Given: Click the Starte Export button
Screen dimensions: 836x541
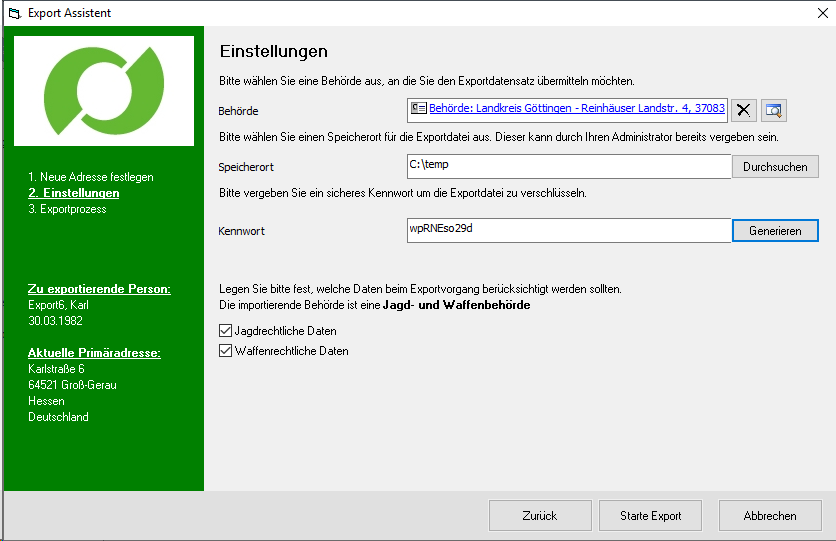Looking at the screenshot, I should click(x=651, y=516).
